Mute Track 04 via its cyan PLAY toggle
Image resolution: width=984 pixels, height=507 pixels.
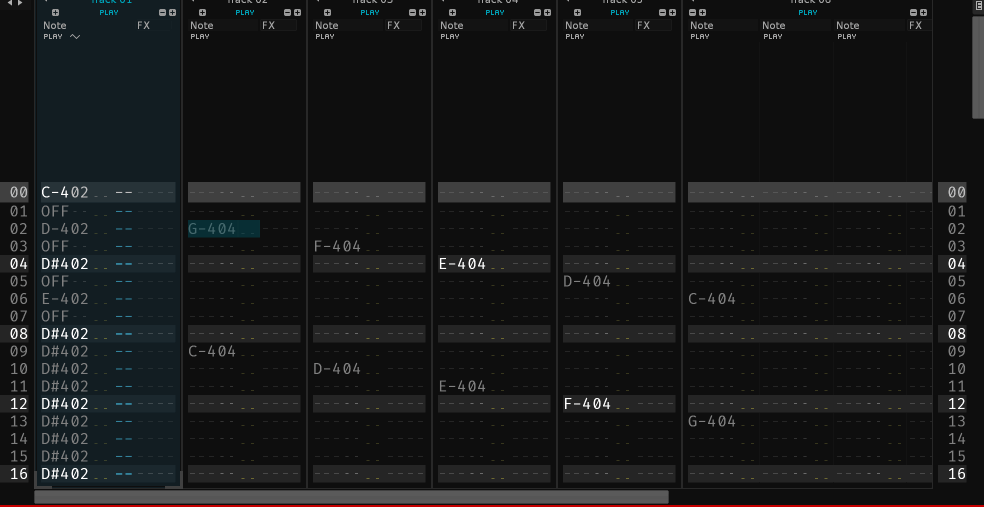[x=495, y=13]
